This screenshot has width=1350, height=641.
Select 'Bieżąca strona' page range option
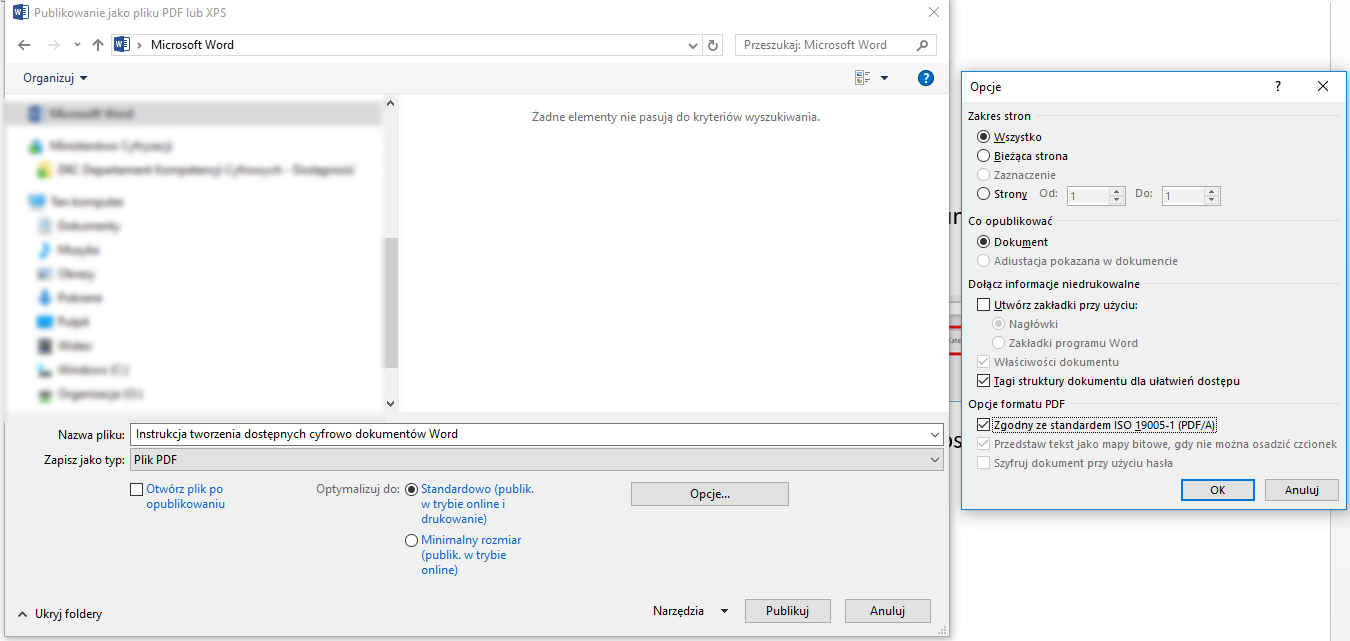[x=983, y=156]
